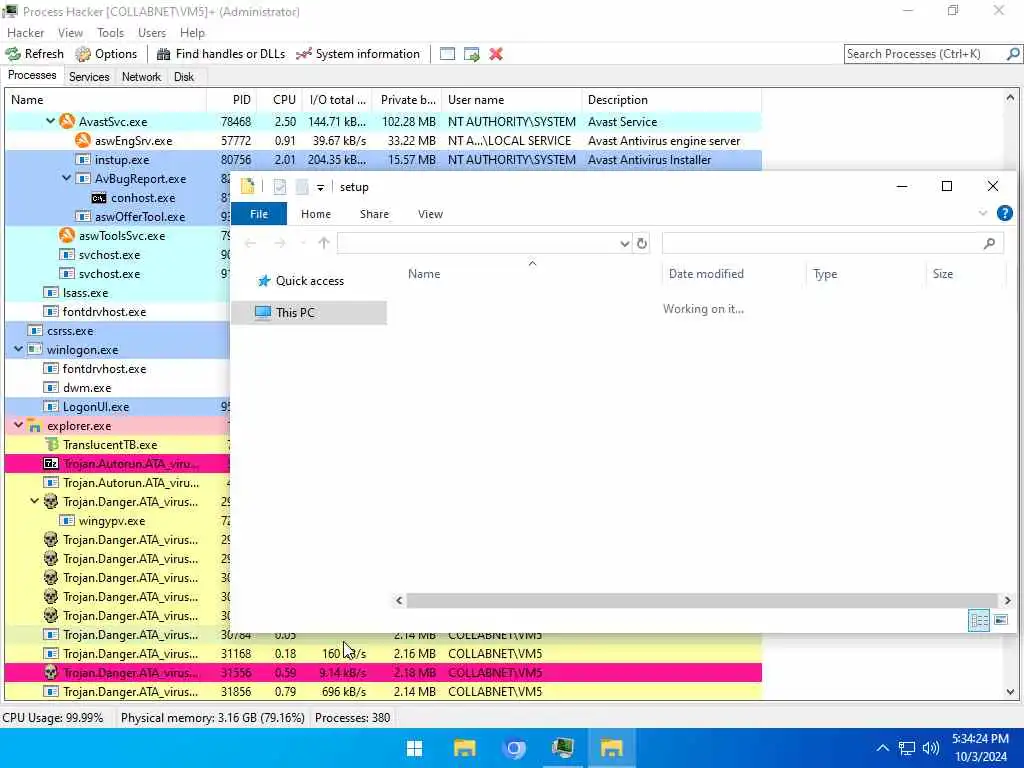Click the find window and thread icon
This screenshot has width=1024, height=768.
pos(472,54)
